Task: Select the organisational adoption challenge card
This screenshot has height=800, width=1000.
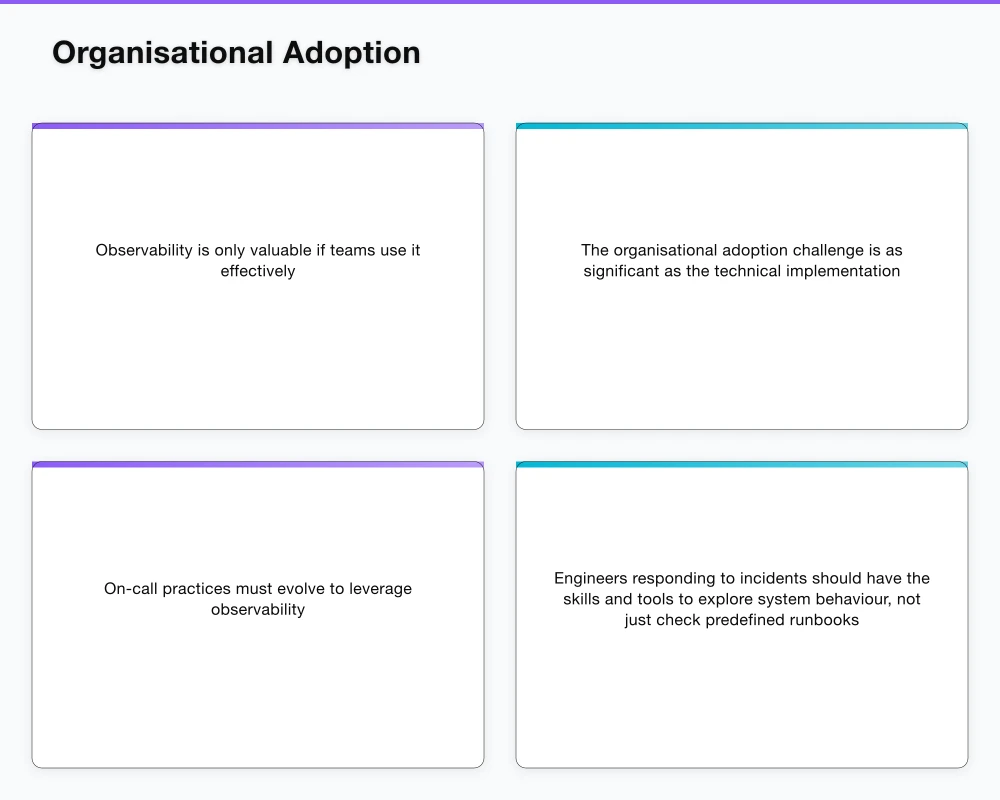Action: (x=741, y=275)
